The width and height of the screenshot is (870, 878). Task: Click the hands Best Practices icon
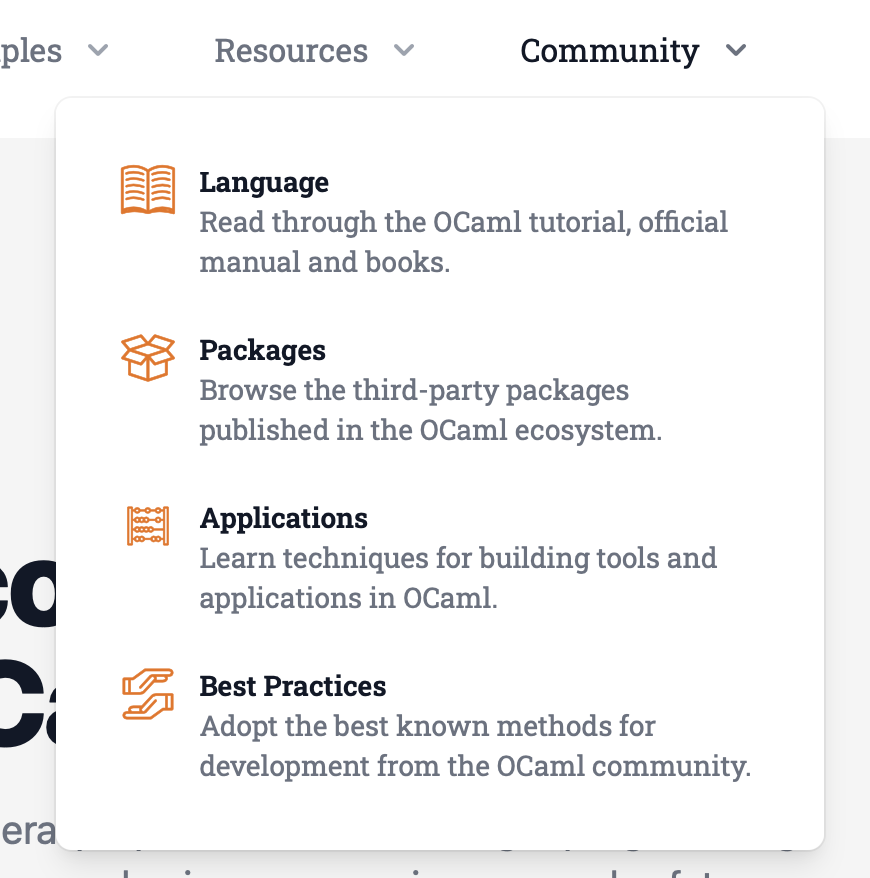point(148,694)
